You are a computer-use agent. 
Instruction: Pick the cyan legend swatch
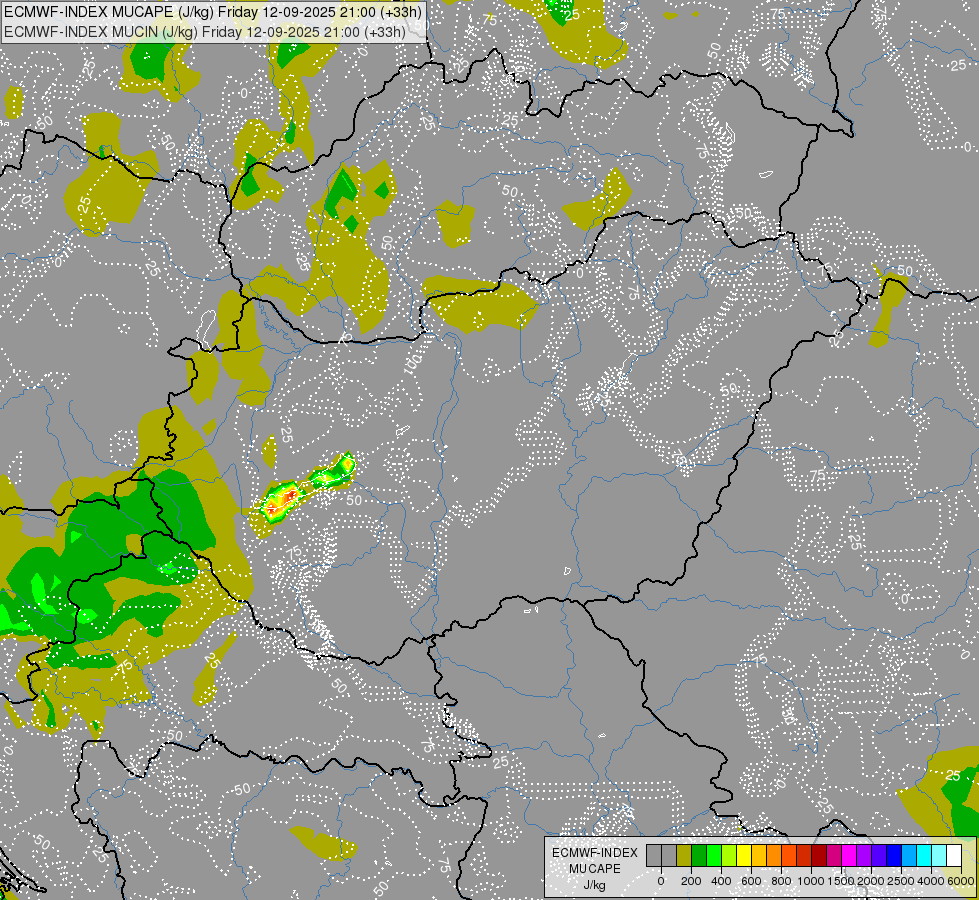925,856
